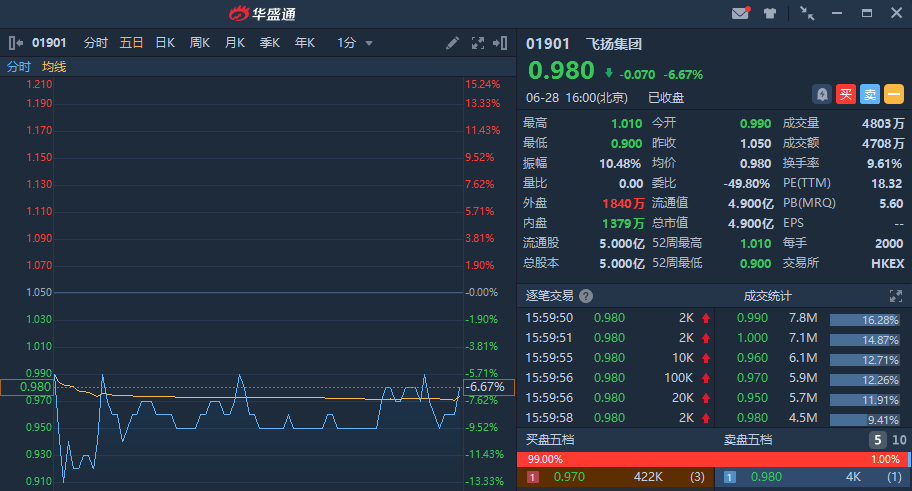Click the 14.87% volume bar
The image size is (912, 491).
[865, 340]
